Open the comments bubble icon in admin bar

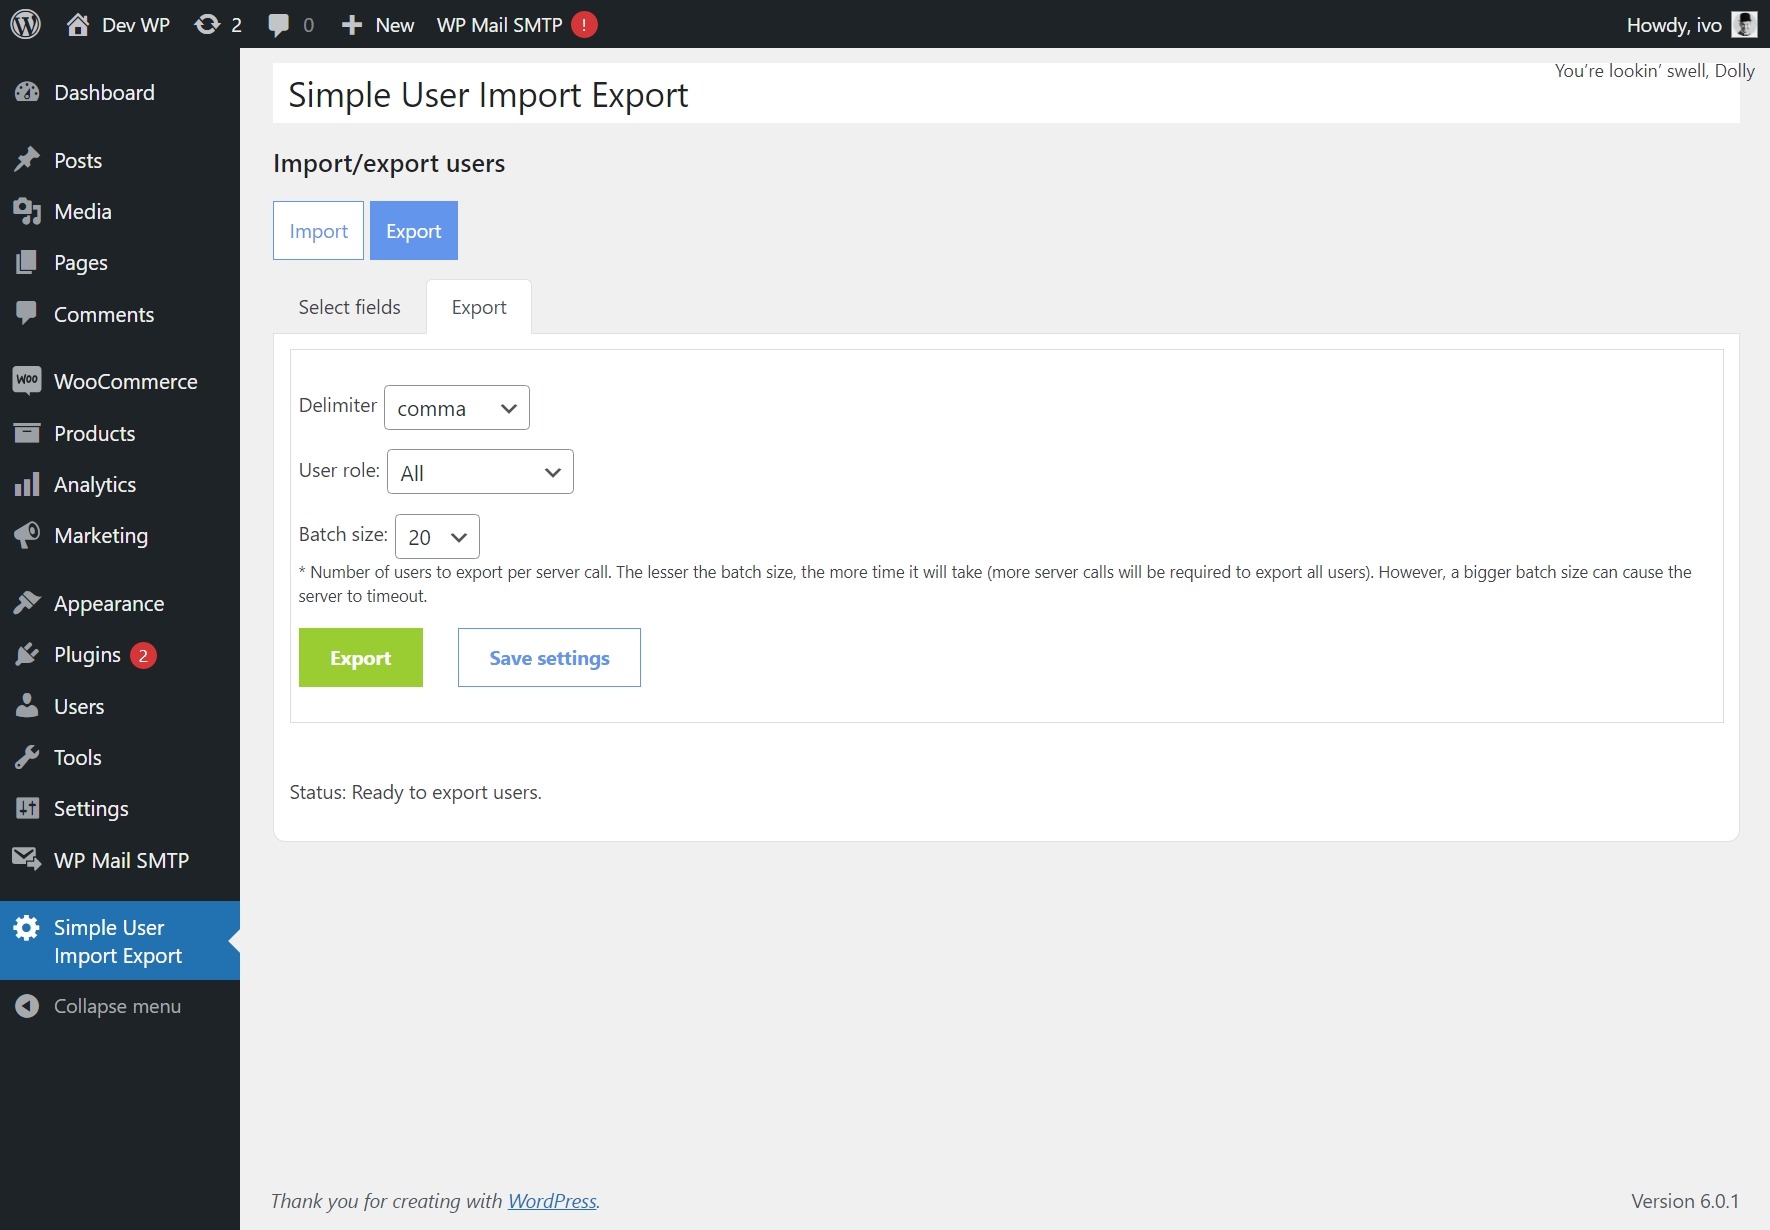(279, 25)
